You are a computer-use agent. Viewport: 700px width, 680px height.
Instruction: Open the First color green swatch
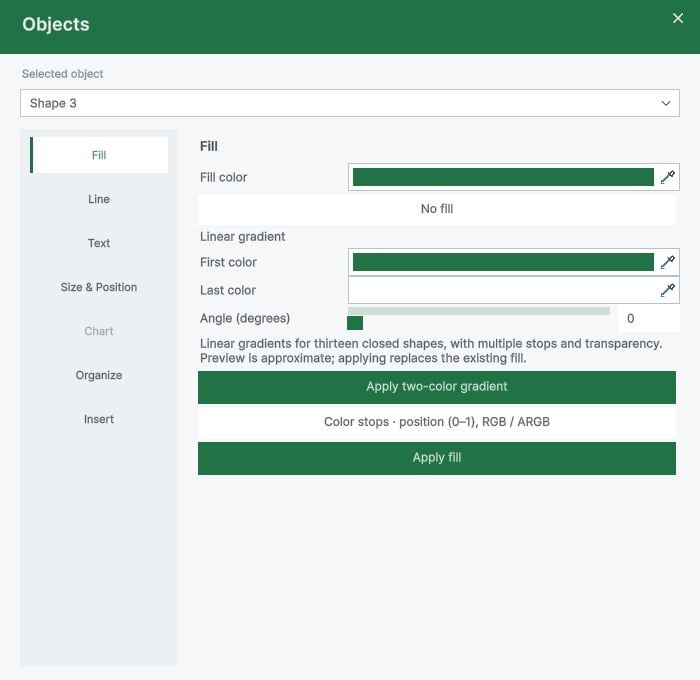coord(503,262)
